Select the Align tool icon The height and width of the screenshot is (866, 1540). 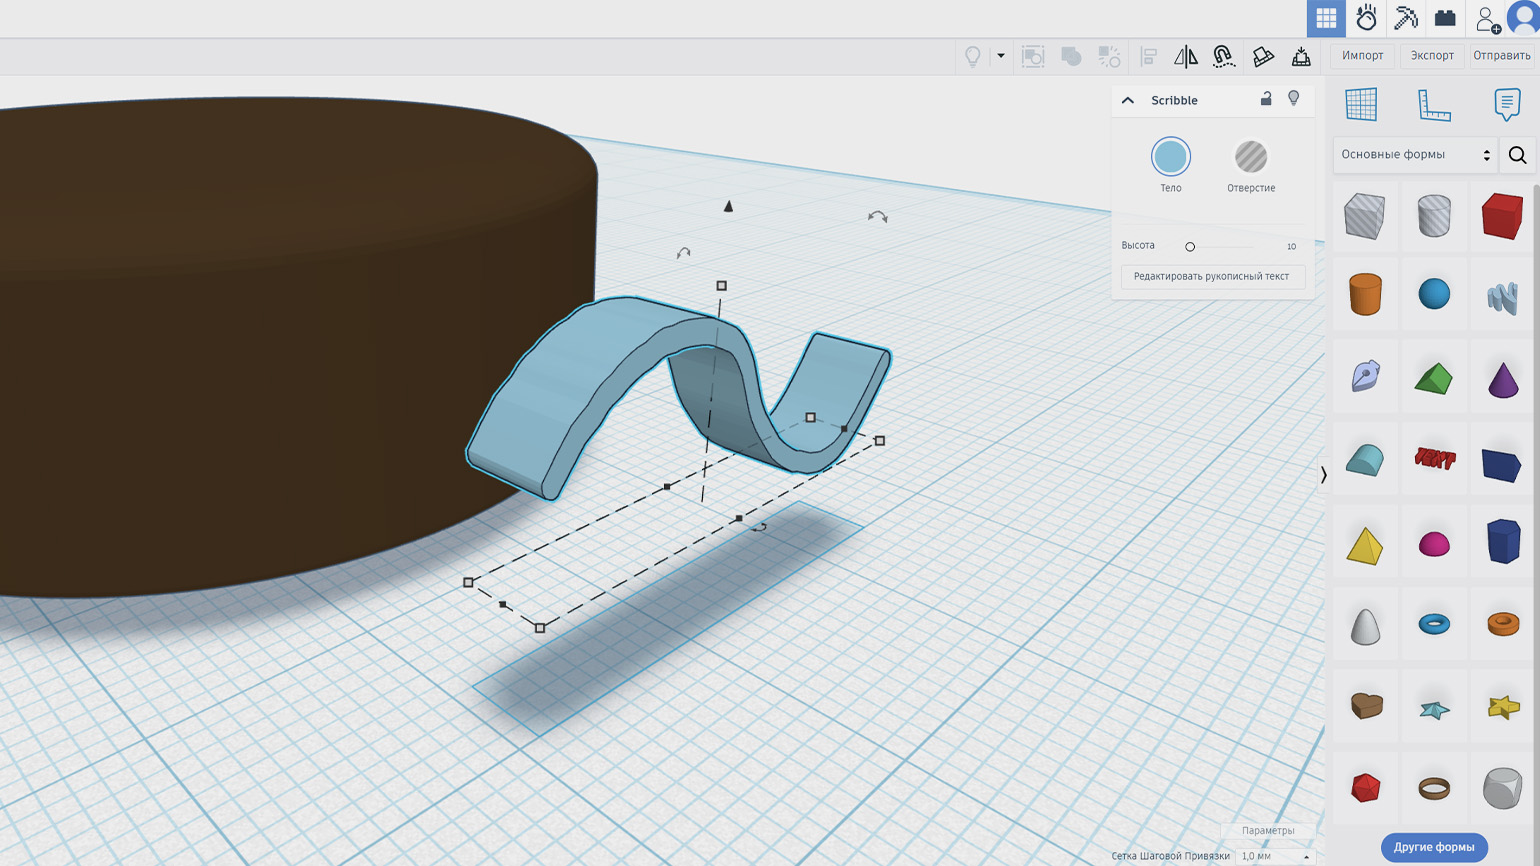click(1148, 57)
